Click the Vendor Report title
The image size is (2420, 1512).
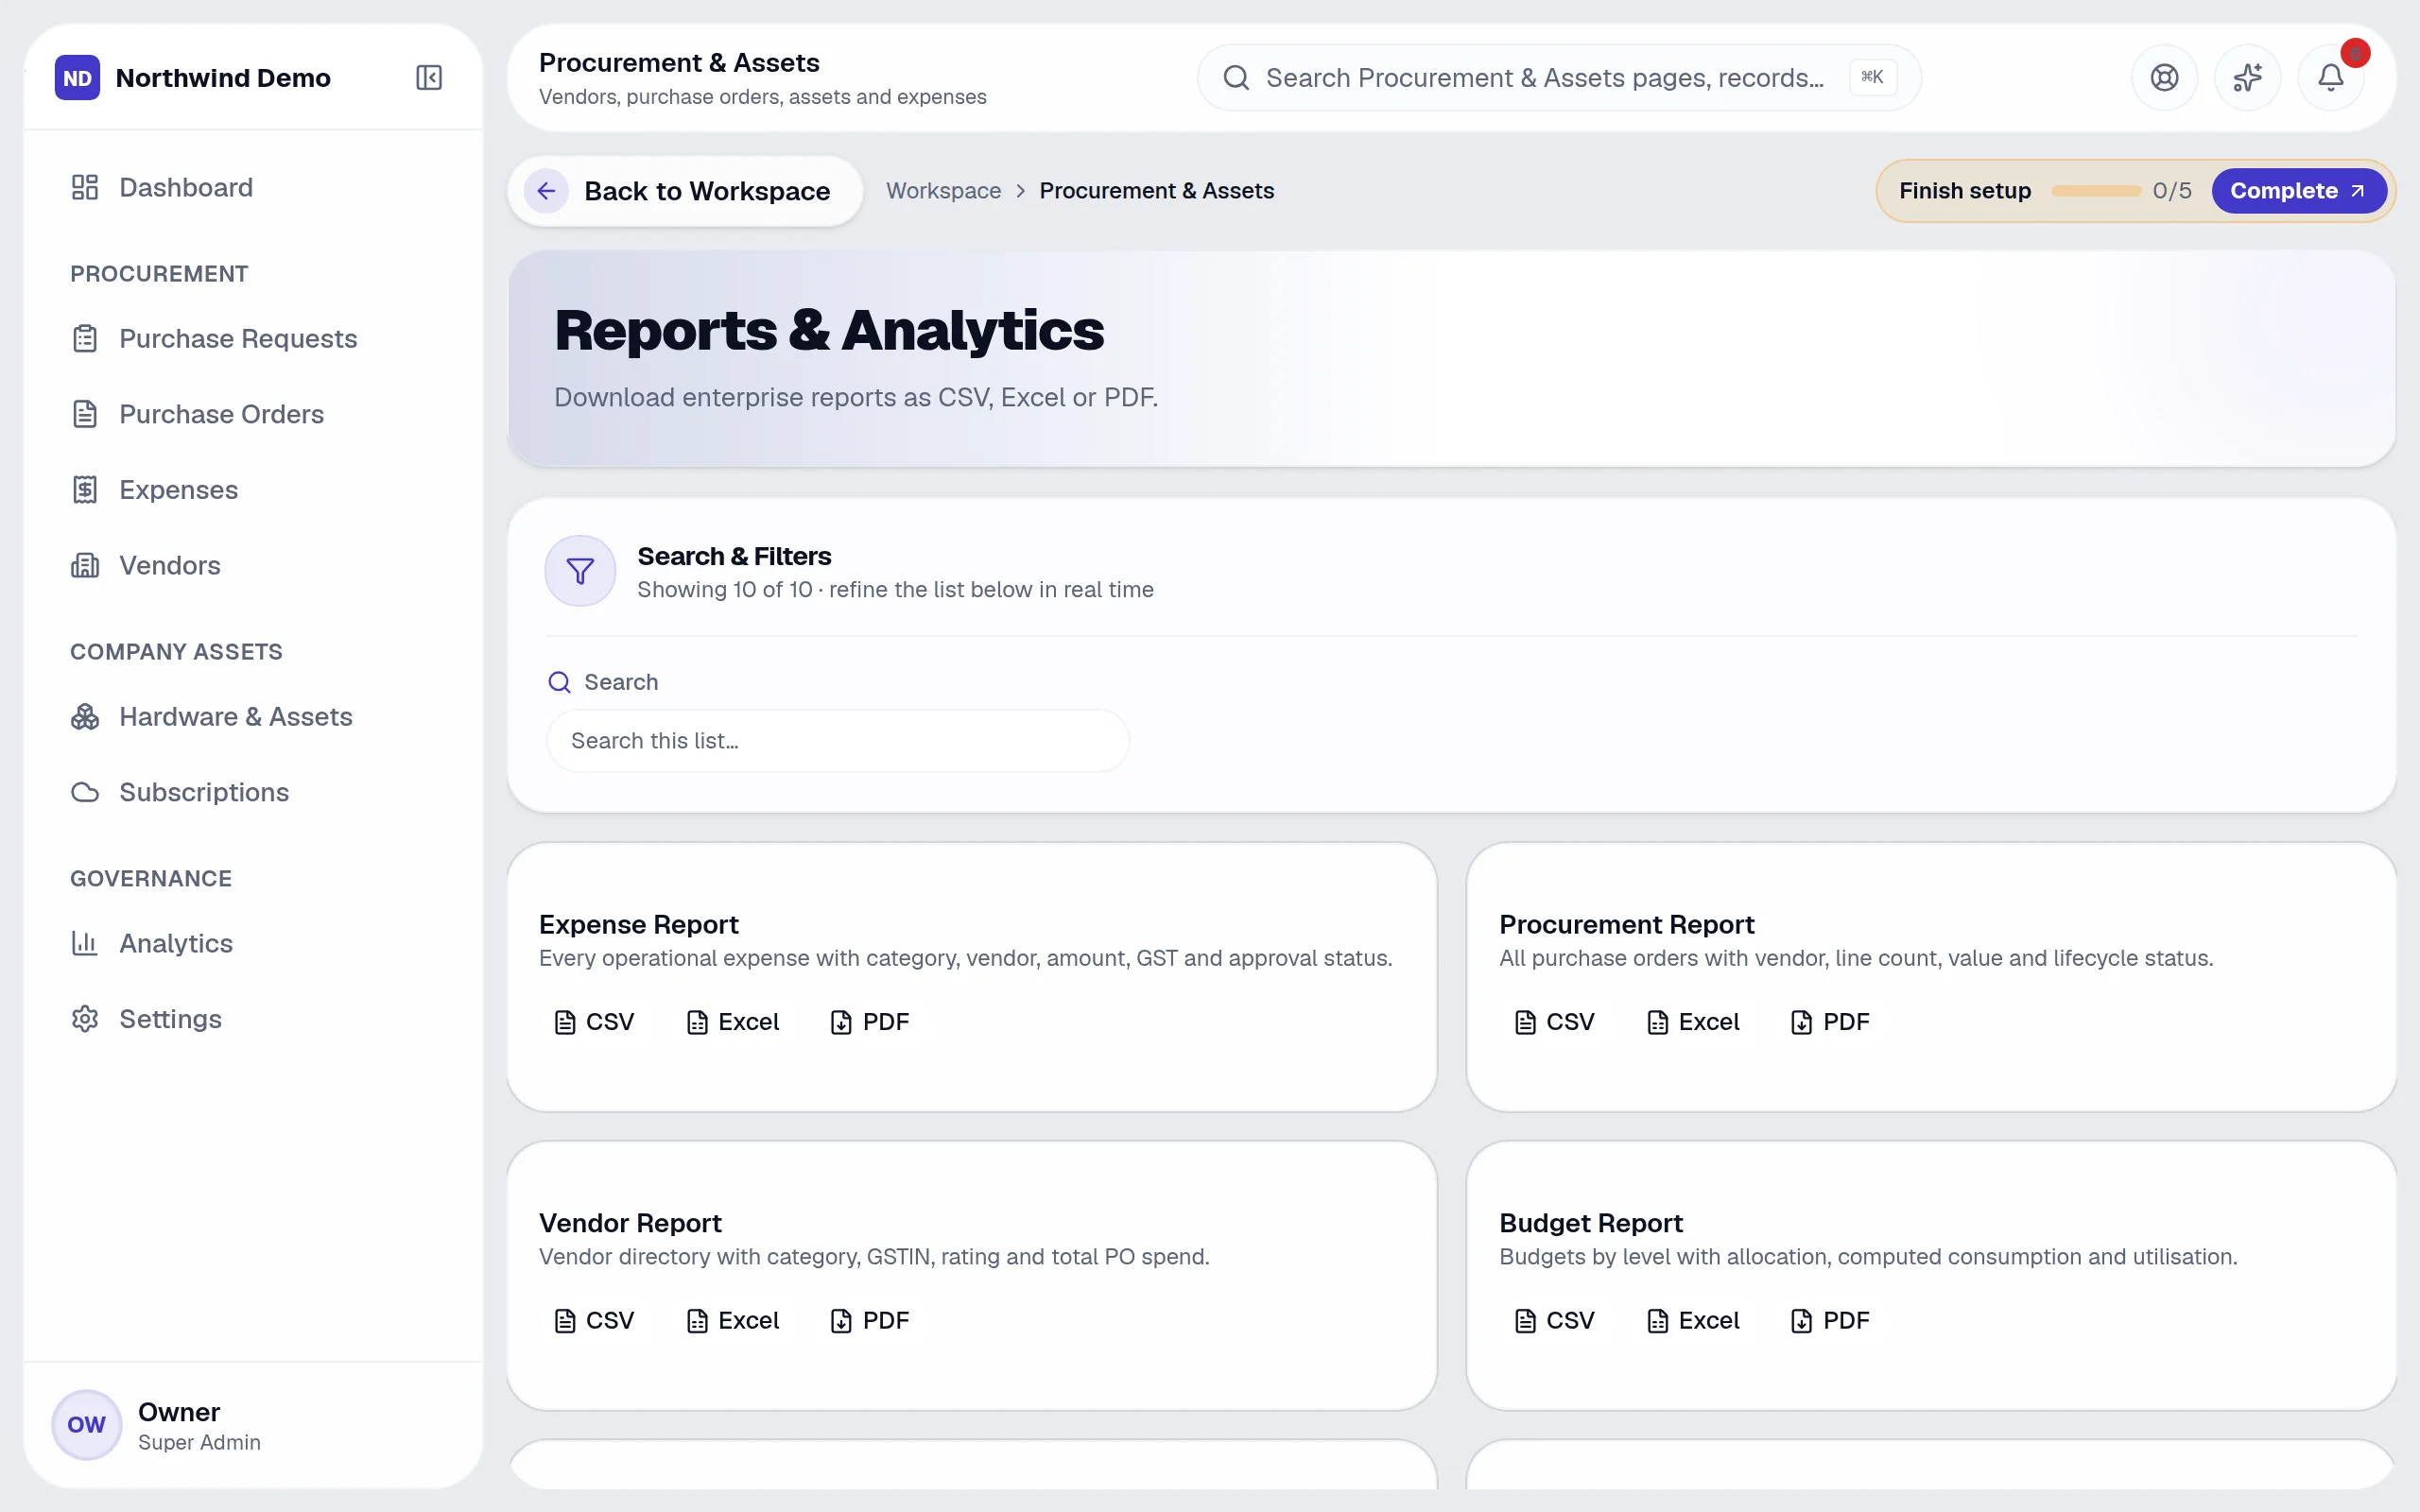[630, 1224]
